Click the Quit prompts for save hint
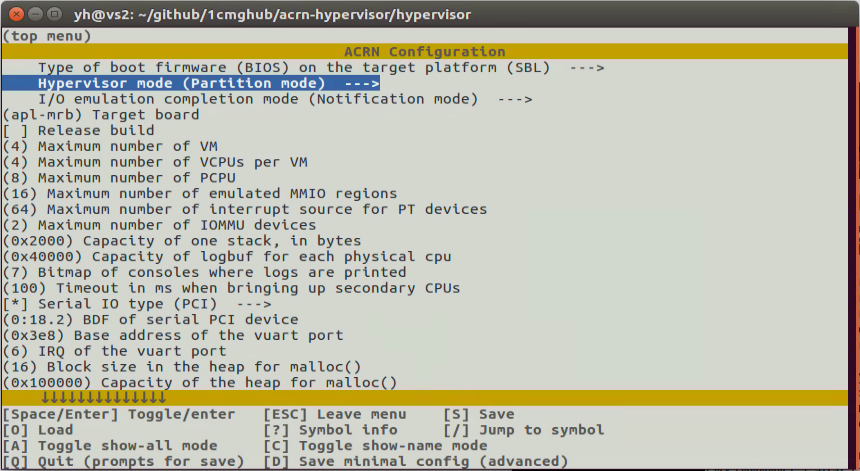Screen dimensions: 860x471 [123, 462]
